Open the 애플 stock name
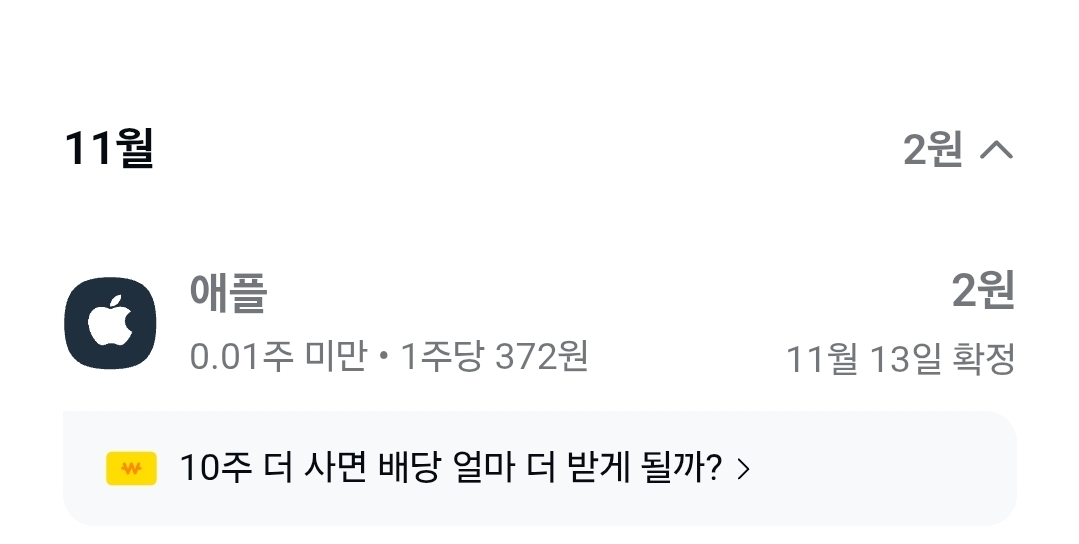Viewport: 1079px width, 544px height. click(x=228, y=293)
